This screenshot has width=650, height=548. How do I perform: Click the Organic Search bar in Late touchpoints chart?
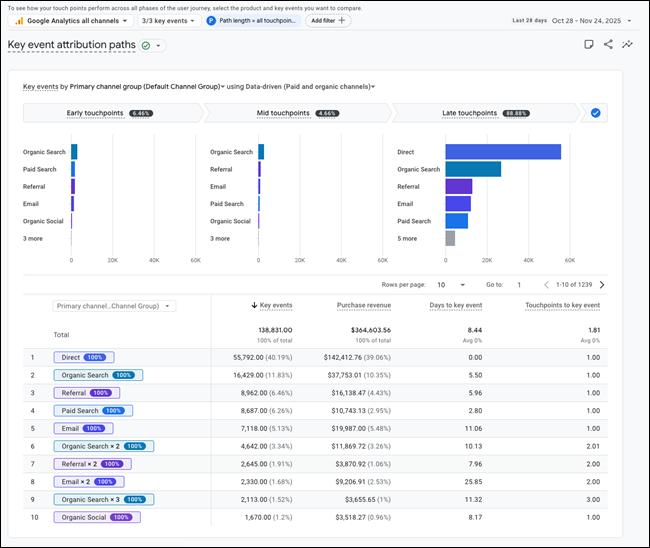473,169
